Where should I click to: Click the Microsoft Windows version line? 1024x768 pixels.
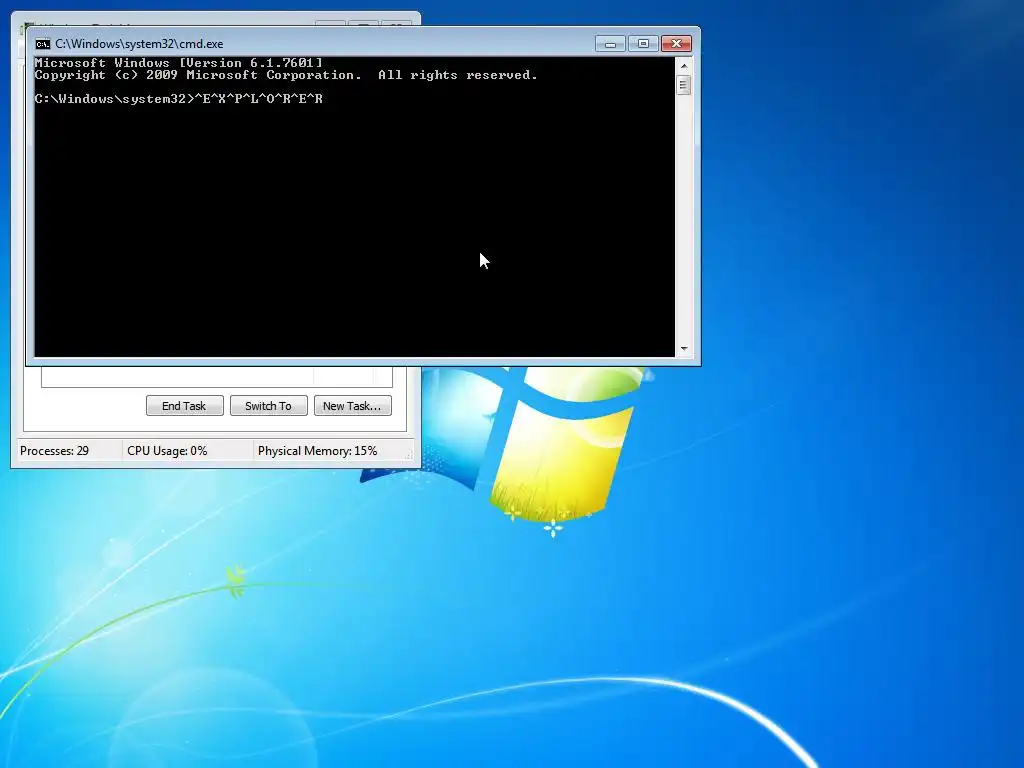[x=179, y=63]
